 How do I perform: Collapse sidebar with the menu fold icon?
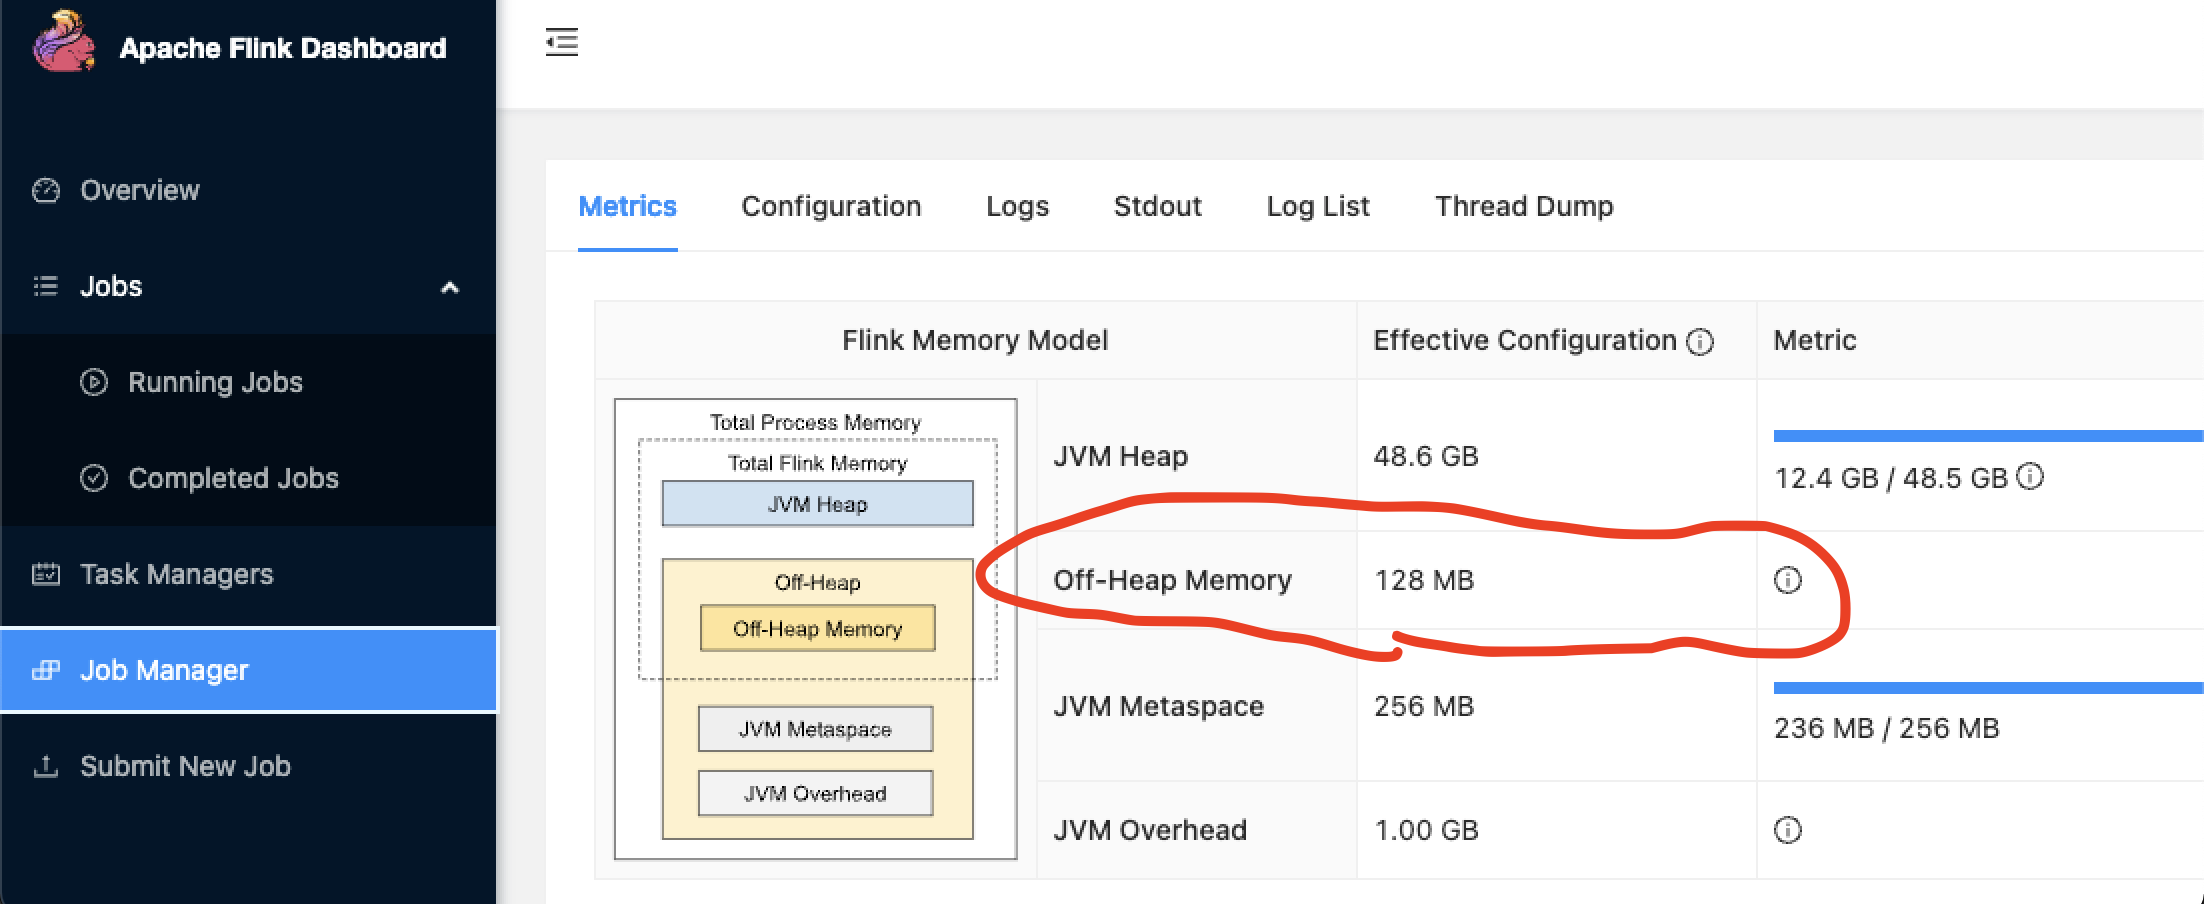tap(562, 43)
